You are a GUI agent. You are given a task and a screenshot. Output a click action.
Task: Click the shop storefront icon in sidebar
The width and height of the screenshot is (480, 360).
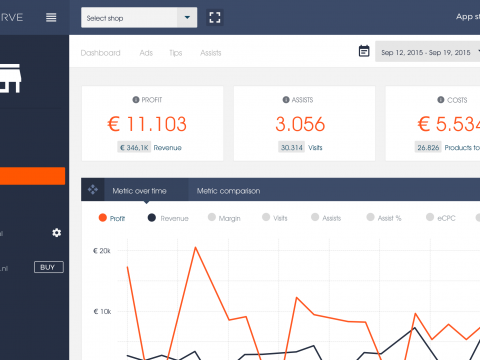[10, 78]
